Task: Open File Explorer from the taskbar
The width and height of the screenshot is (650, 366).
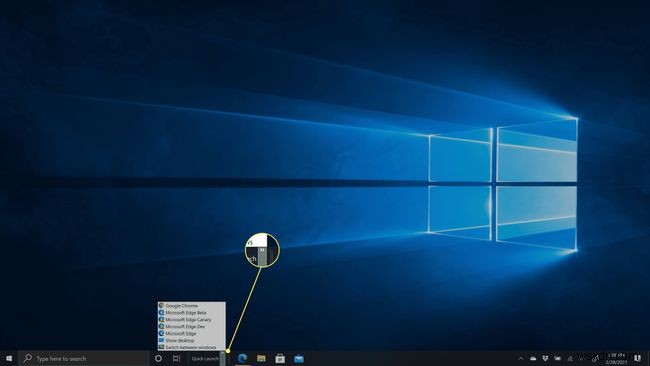Action: click(261, 359)
